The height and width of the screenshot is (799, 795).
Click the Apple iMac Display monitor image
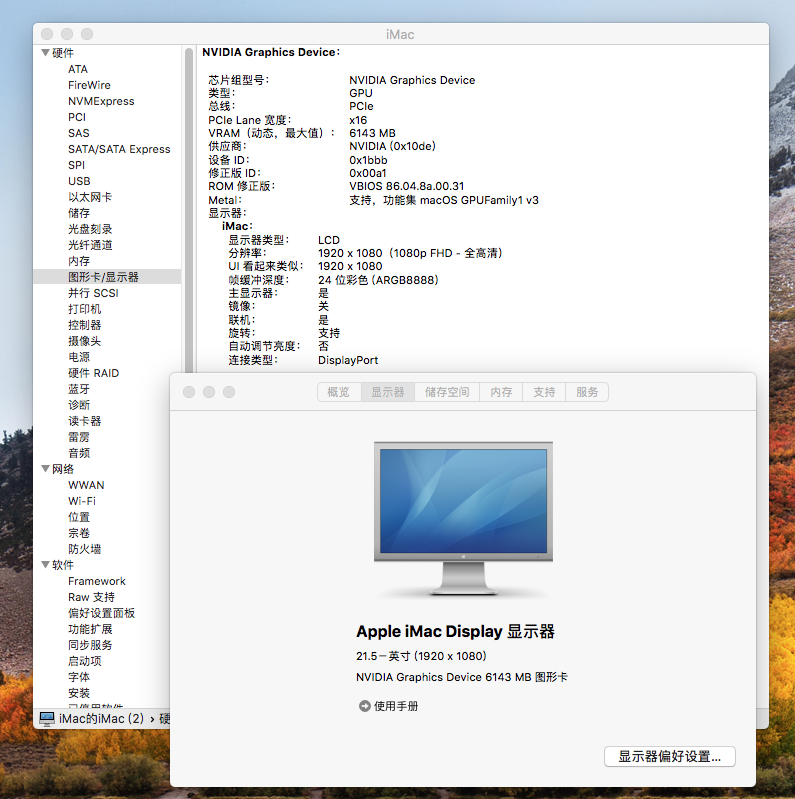coord(463,518)
